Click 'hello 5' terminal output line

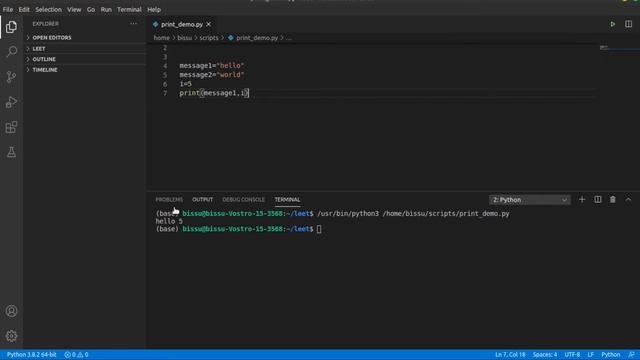(169, 222)
